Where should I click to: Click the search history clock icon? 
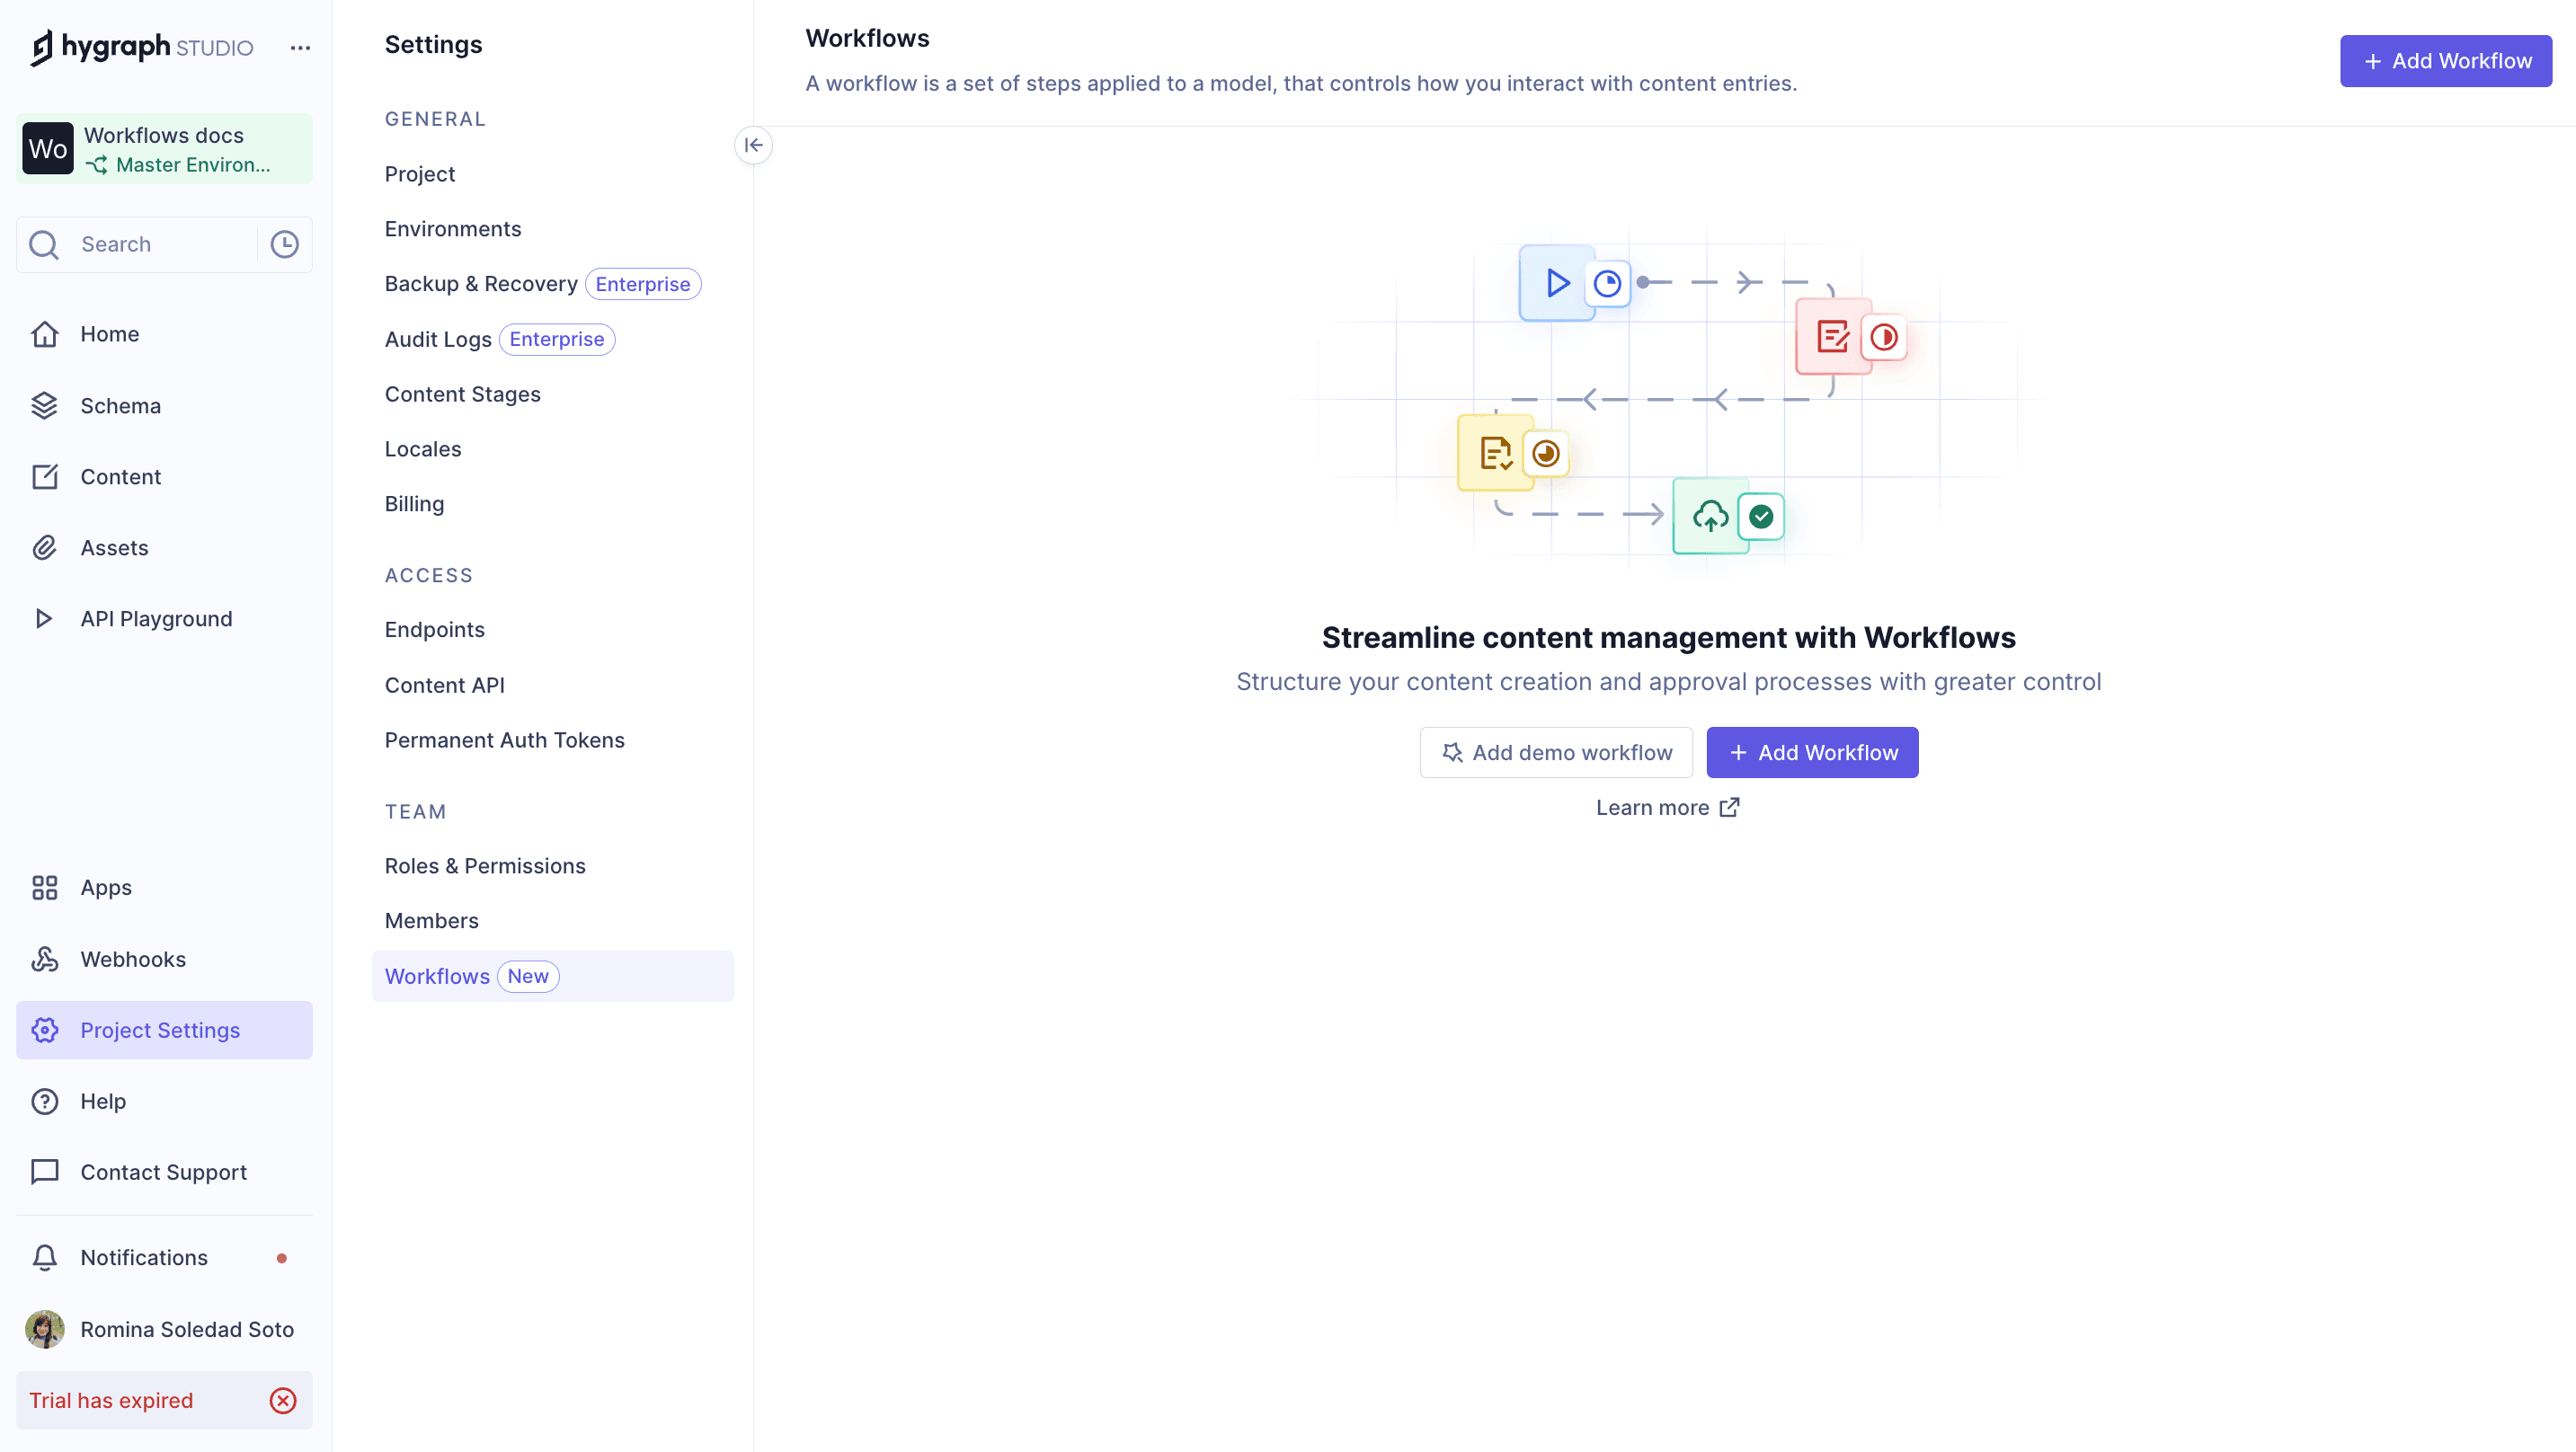[x=285, y=244]
